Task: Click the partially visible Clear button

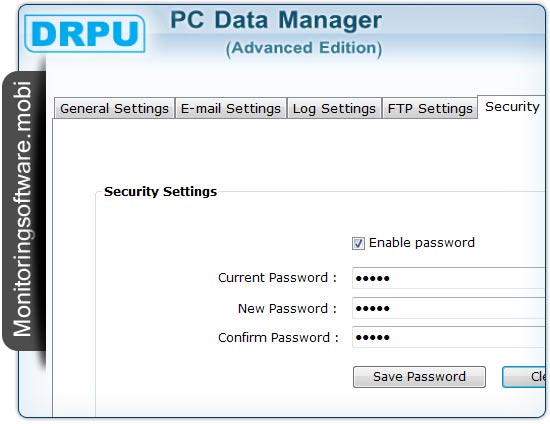Action: [524, 377]
